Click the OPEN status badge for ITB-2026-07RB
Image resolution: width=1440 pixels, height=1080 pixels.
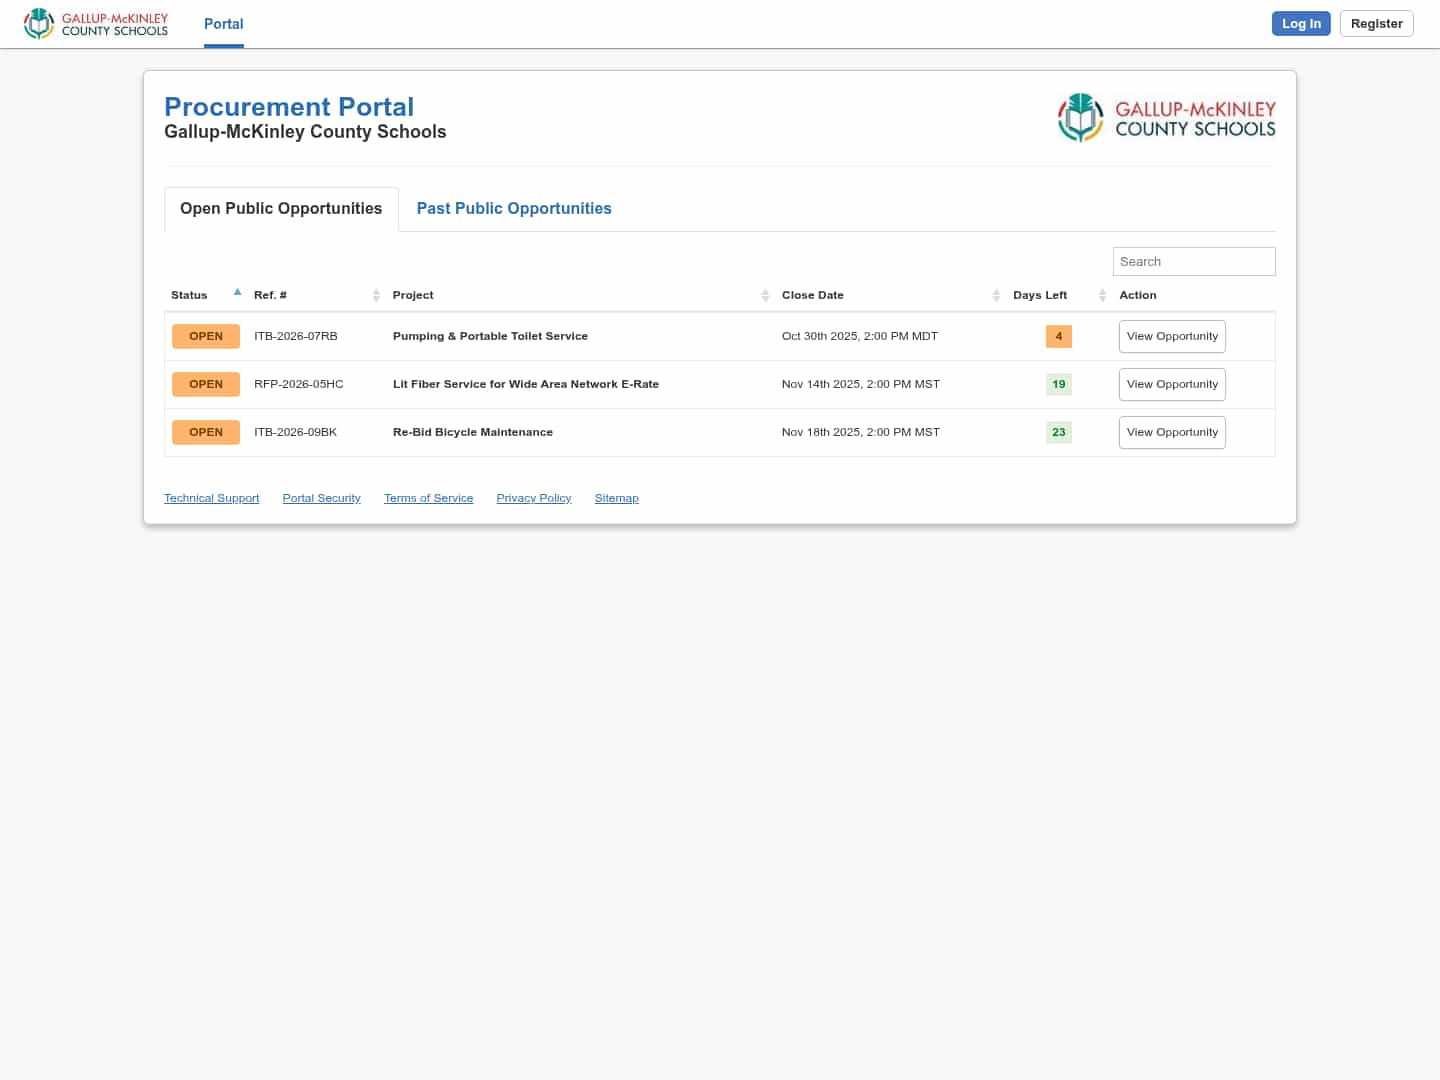coord(206,336)
